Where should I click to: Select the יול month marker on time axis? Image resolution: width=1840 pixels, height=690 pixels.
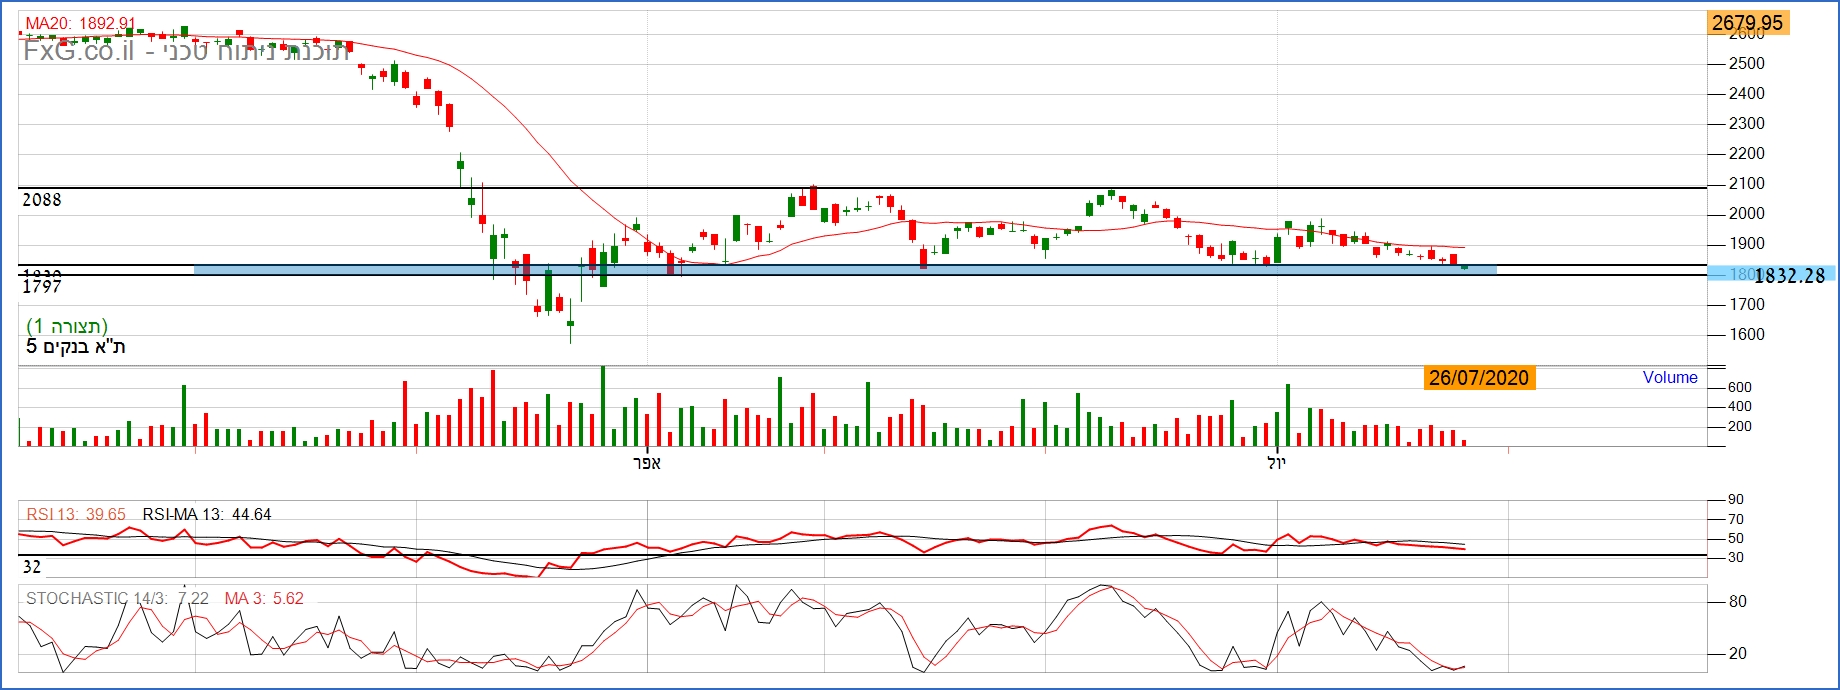coord(1276,463)
